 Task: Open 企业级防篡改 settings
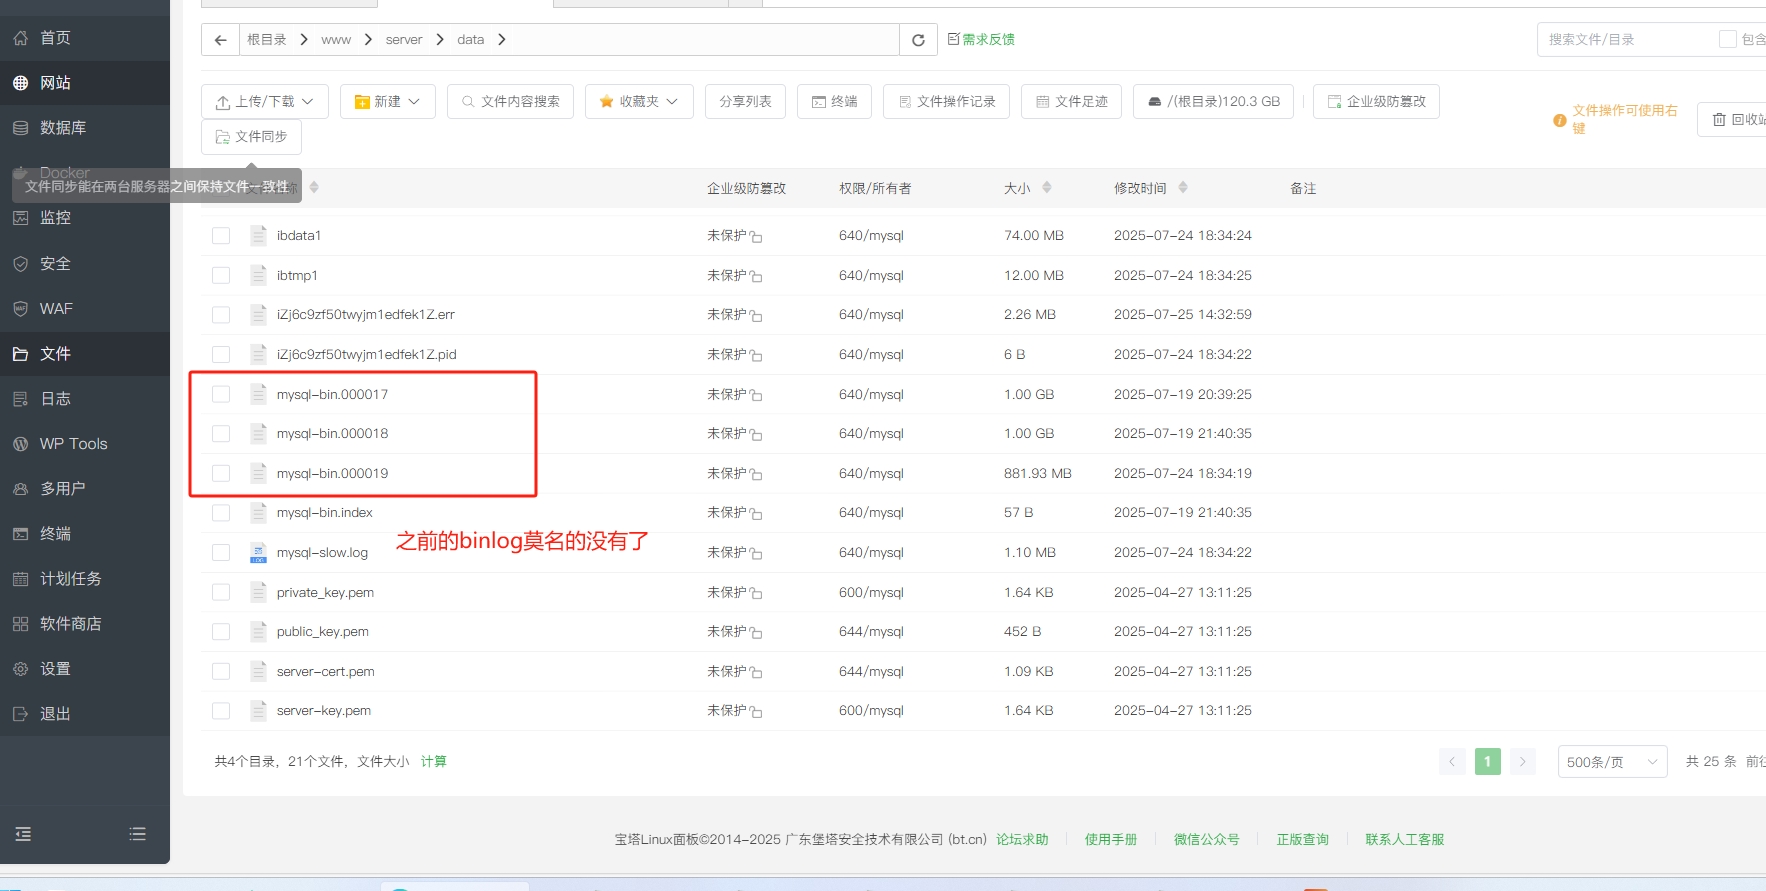coord(1377,102)
